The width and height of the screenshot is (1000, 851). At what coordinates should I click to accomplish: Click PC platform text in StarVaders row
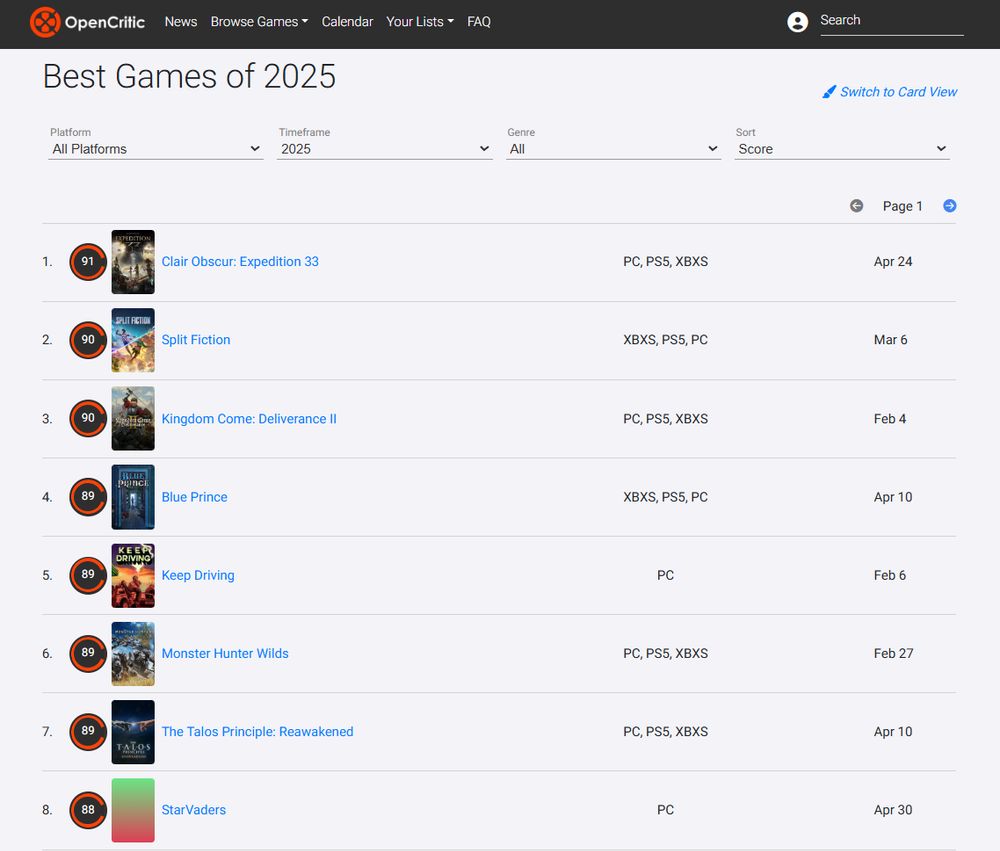(x=665, y=810)
